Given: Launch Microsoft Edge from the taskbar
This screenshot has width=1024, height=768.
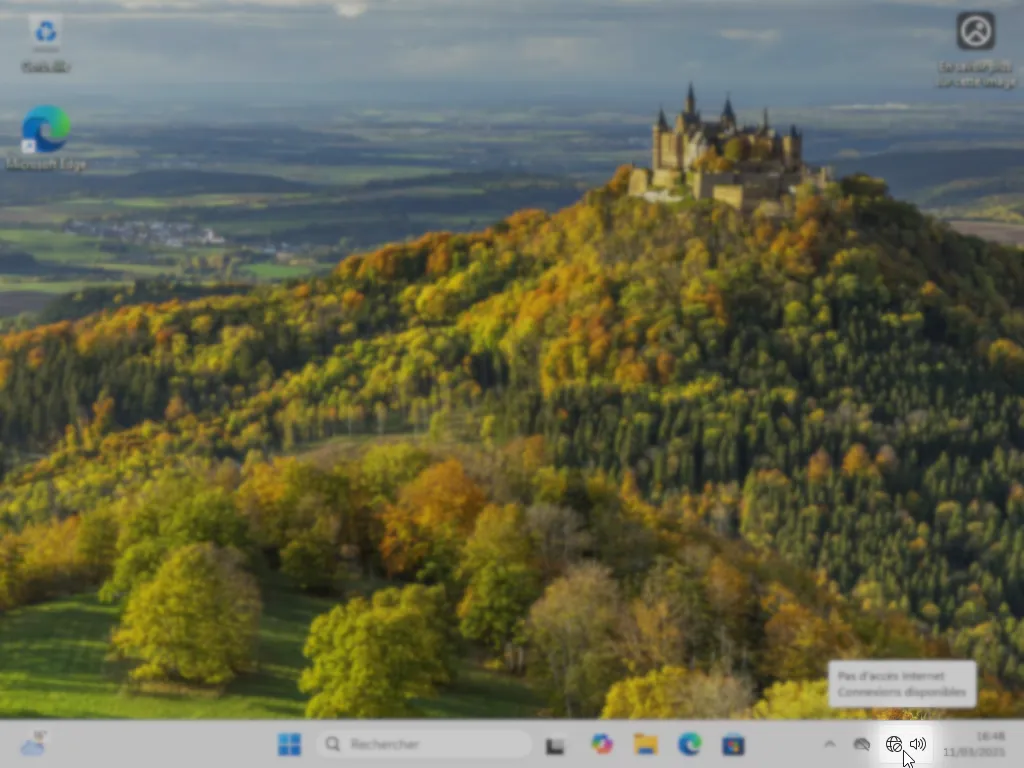Looking at the screenshot, I should click(x=690, y=744).
